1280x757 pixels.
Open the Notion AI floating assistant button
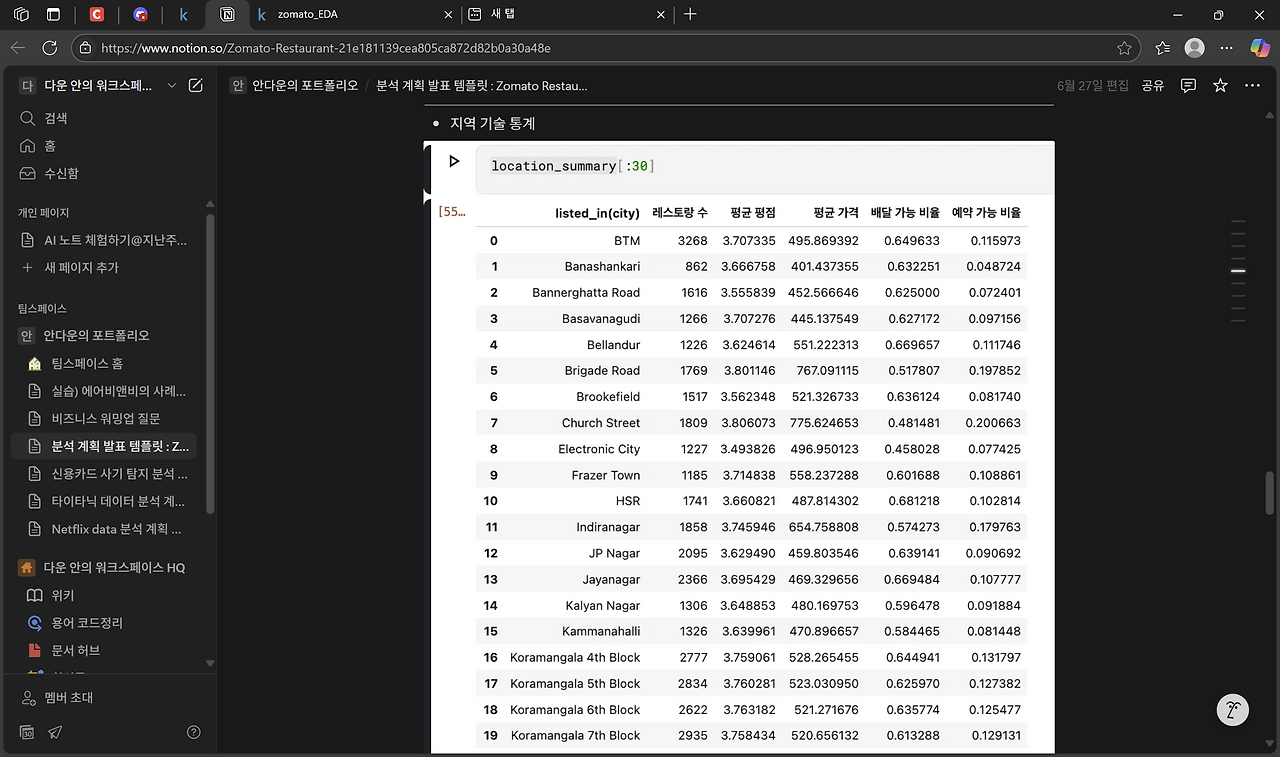1234,710
